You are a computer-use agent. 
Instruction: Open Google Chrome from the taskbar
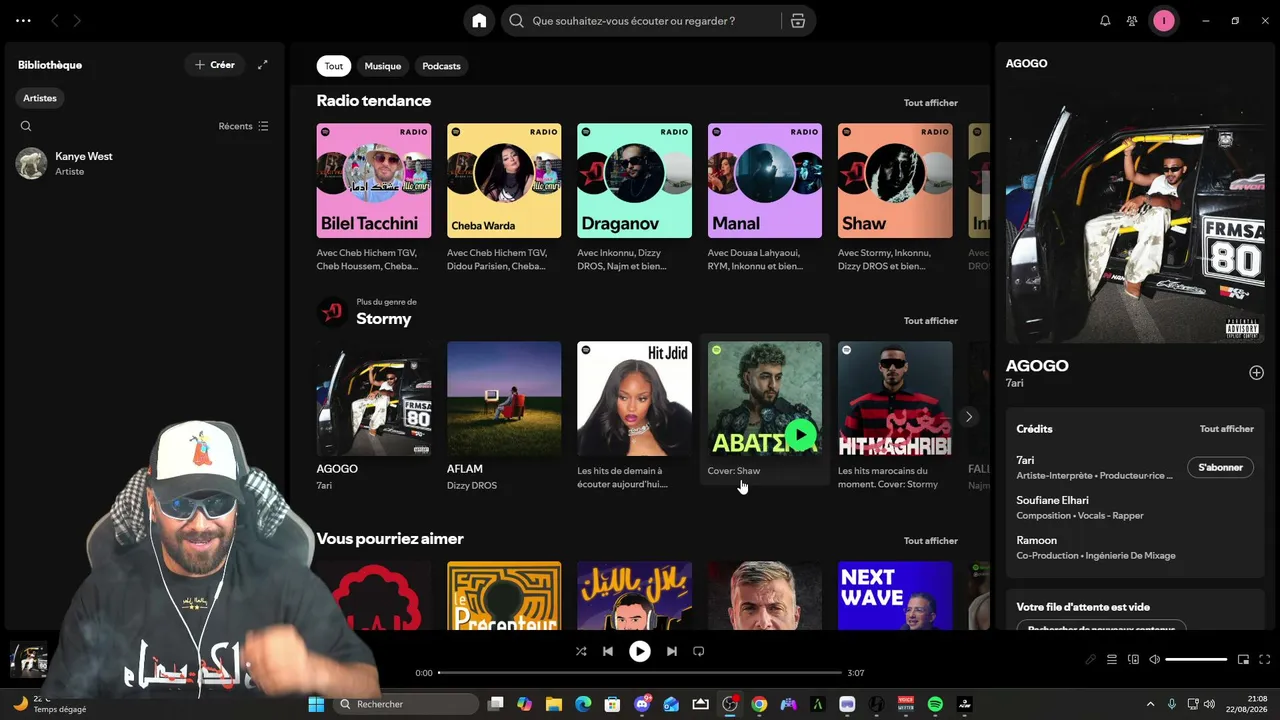[x=759, y=704]
